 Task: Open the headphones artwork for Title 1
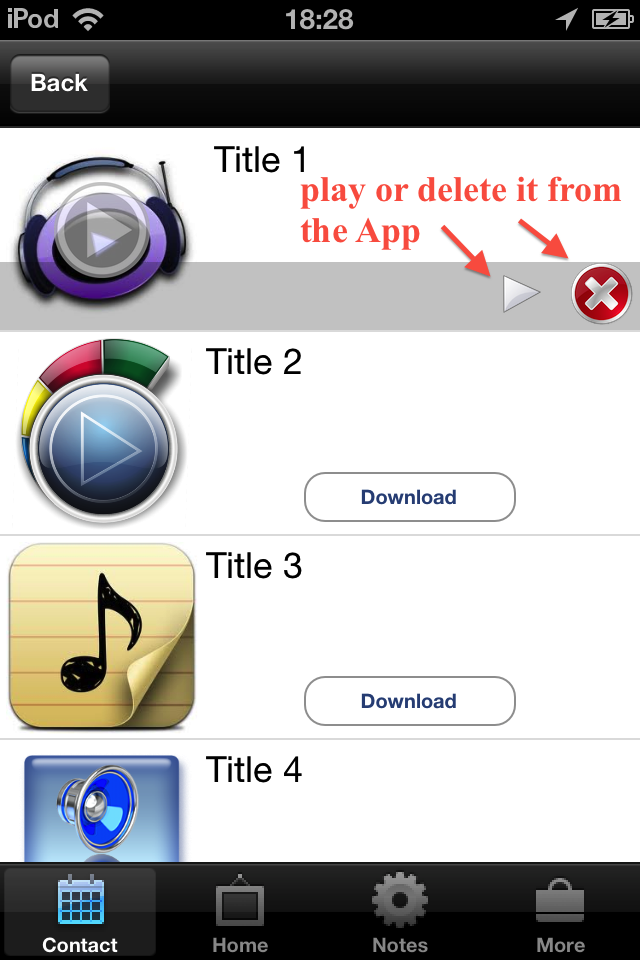pyautogui.click(x=103, y=229)
